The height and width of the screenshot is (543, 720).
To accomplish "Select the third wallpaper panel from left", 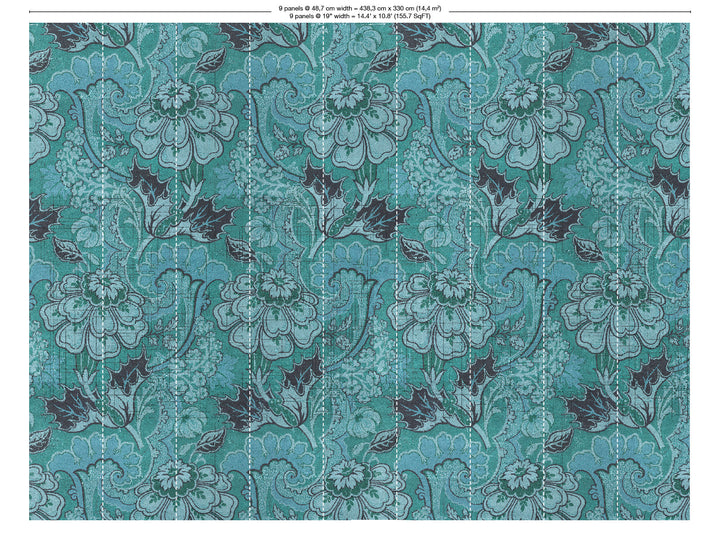I will 212,270.
